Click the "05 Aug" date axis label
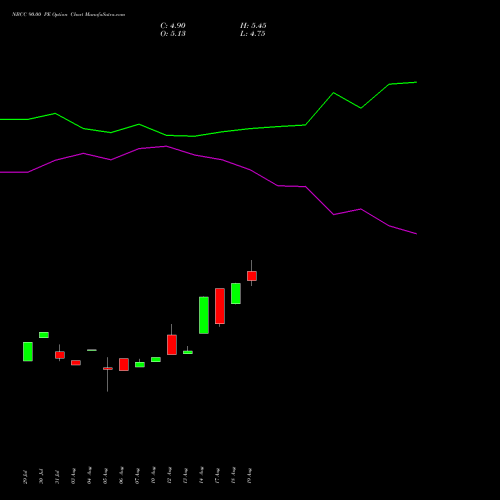The width and height of the screenshot is (500, 500). click(106, 476)
